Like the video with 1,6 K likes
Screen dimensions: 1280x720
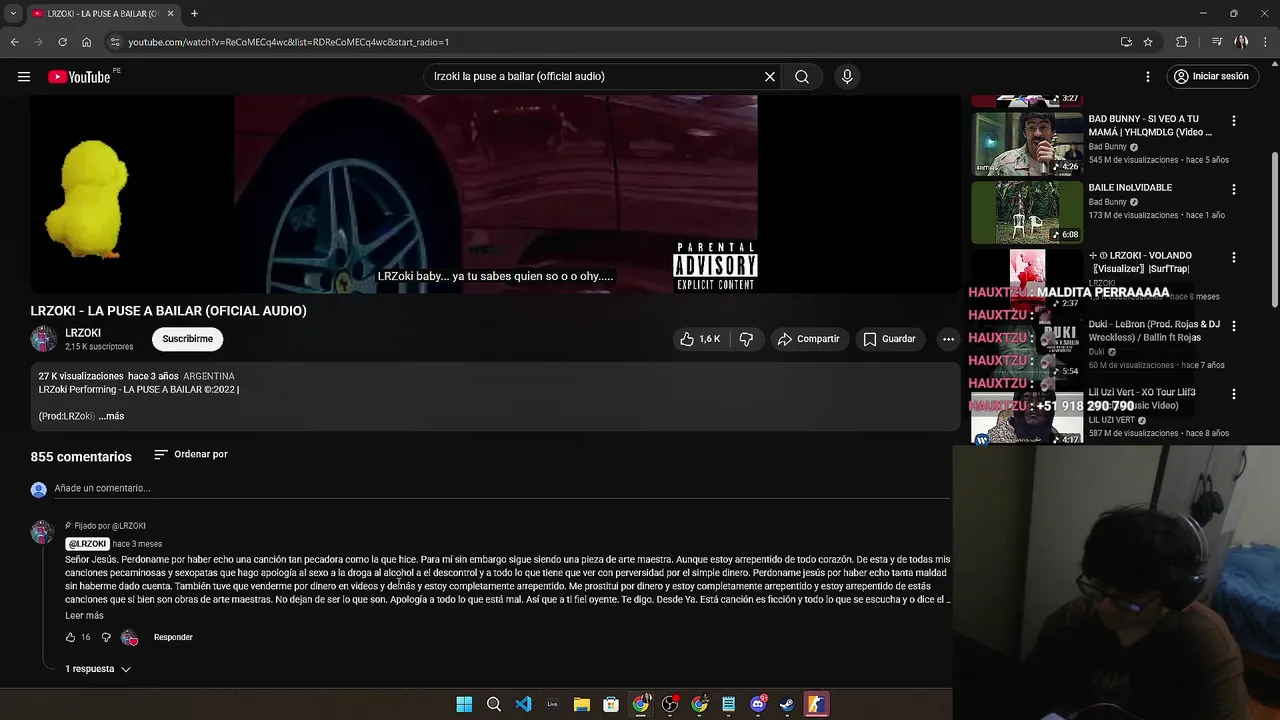click(700, 339)
